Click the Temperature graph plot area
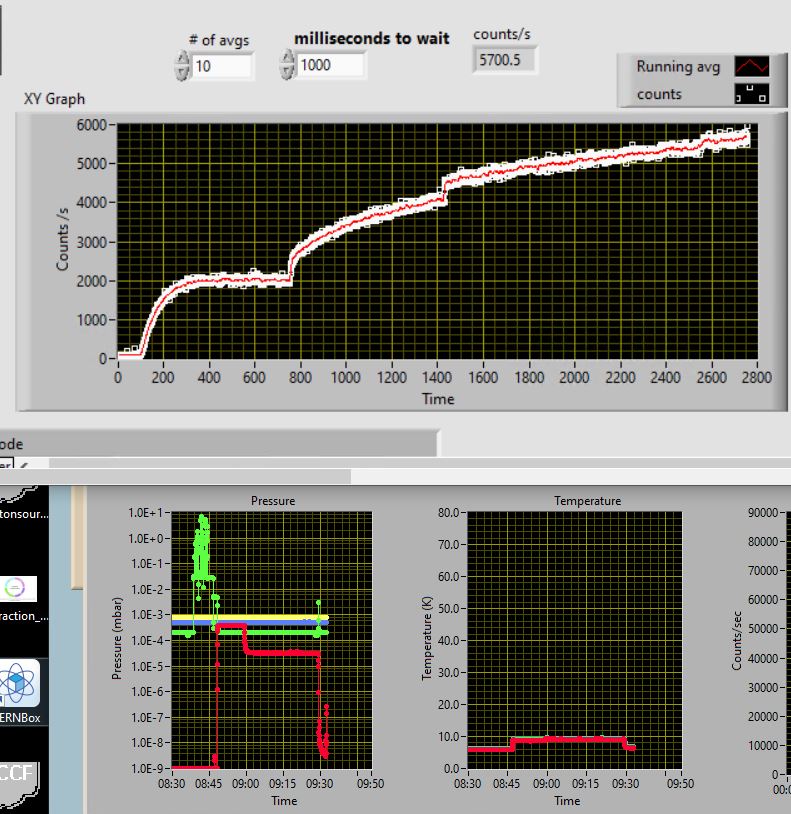791x814 pixels. (573, 640)
